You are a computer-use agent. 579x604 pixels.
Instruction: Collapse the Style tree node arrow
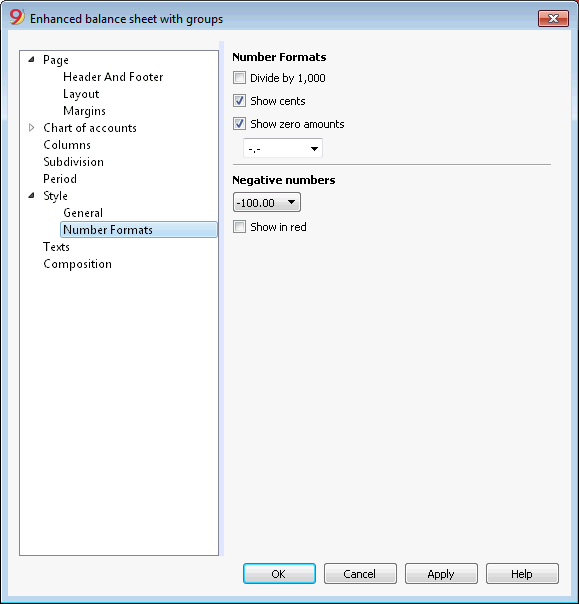(32, 196)
